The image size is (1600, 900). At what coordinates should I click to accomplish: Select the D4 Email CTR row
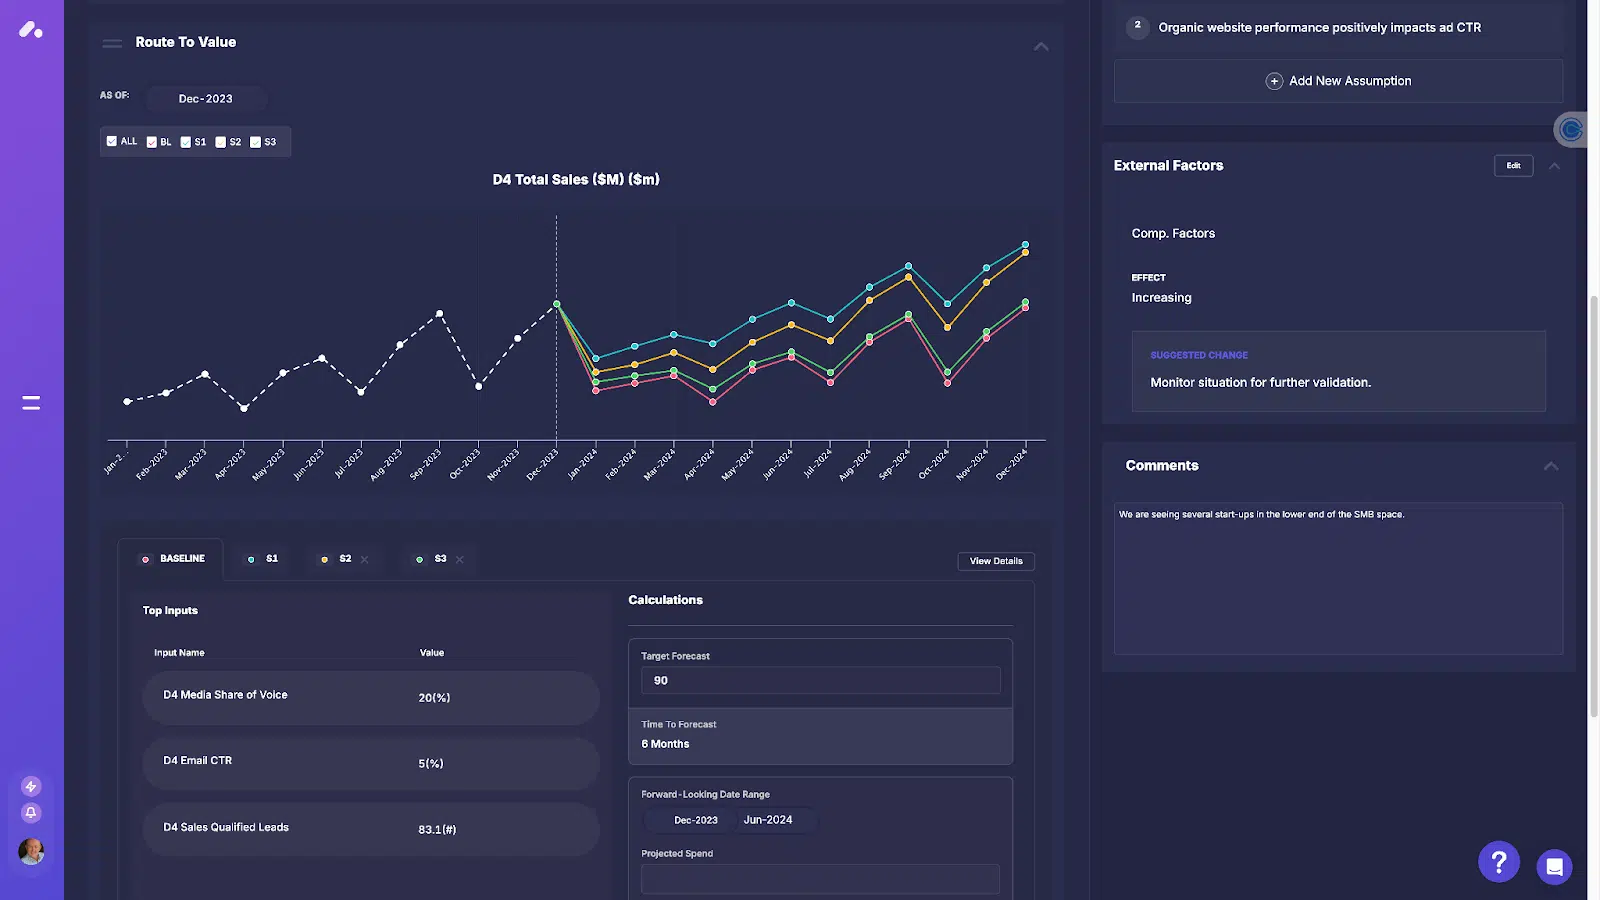pyautogui.click(x=371, y=763)
